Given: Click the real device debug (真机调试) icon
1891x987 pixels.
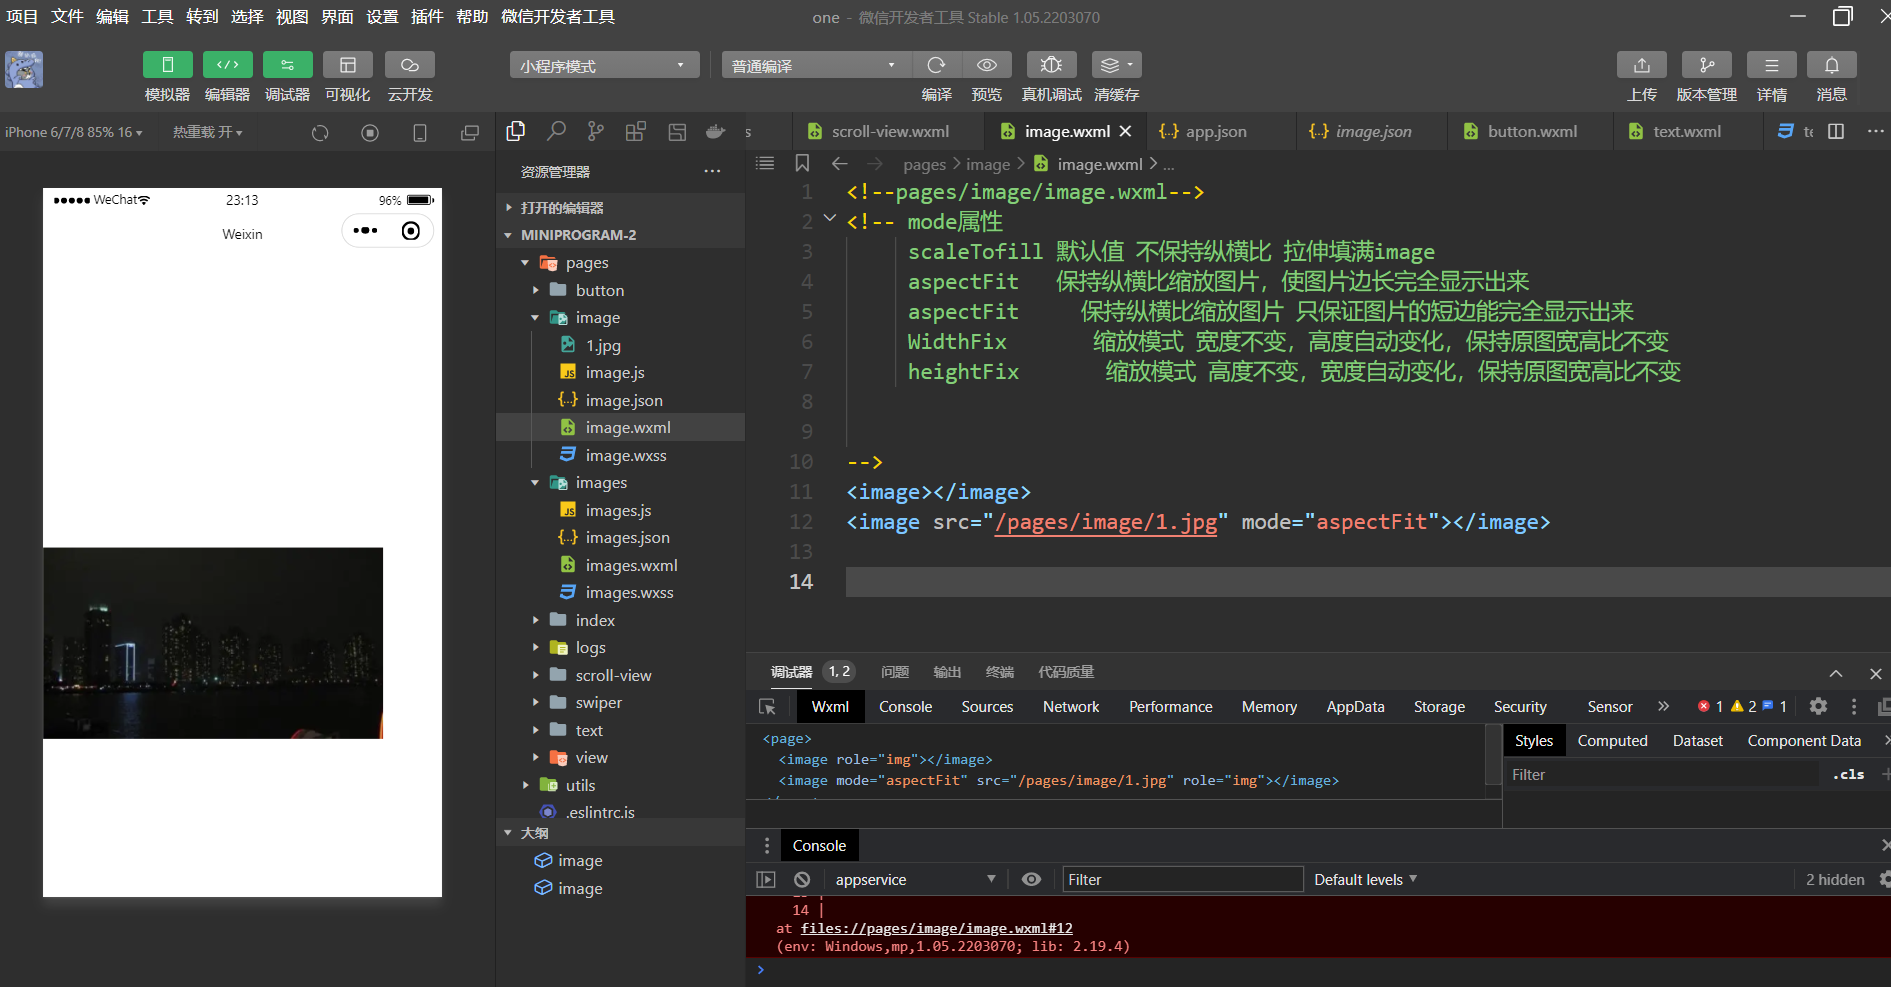Looking at the screenshot, I should (1051, 65).
